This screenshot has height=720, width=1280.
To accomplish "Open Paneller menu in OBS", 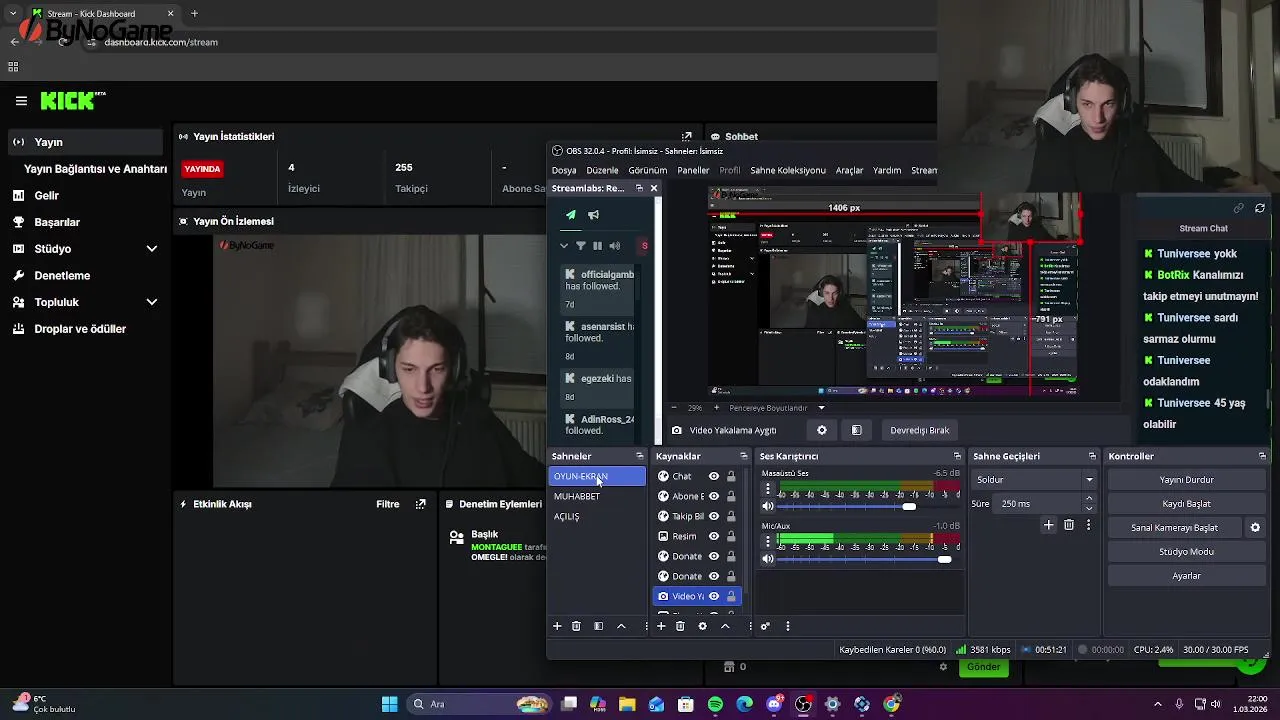I will tap(693, 170).
